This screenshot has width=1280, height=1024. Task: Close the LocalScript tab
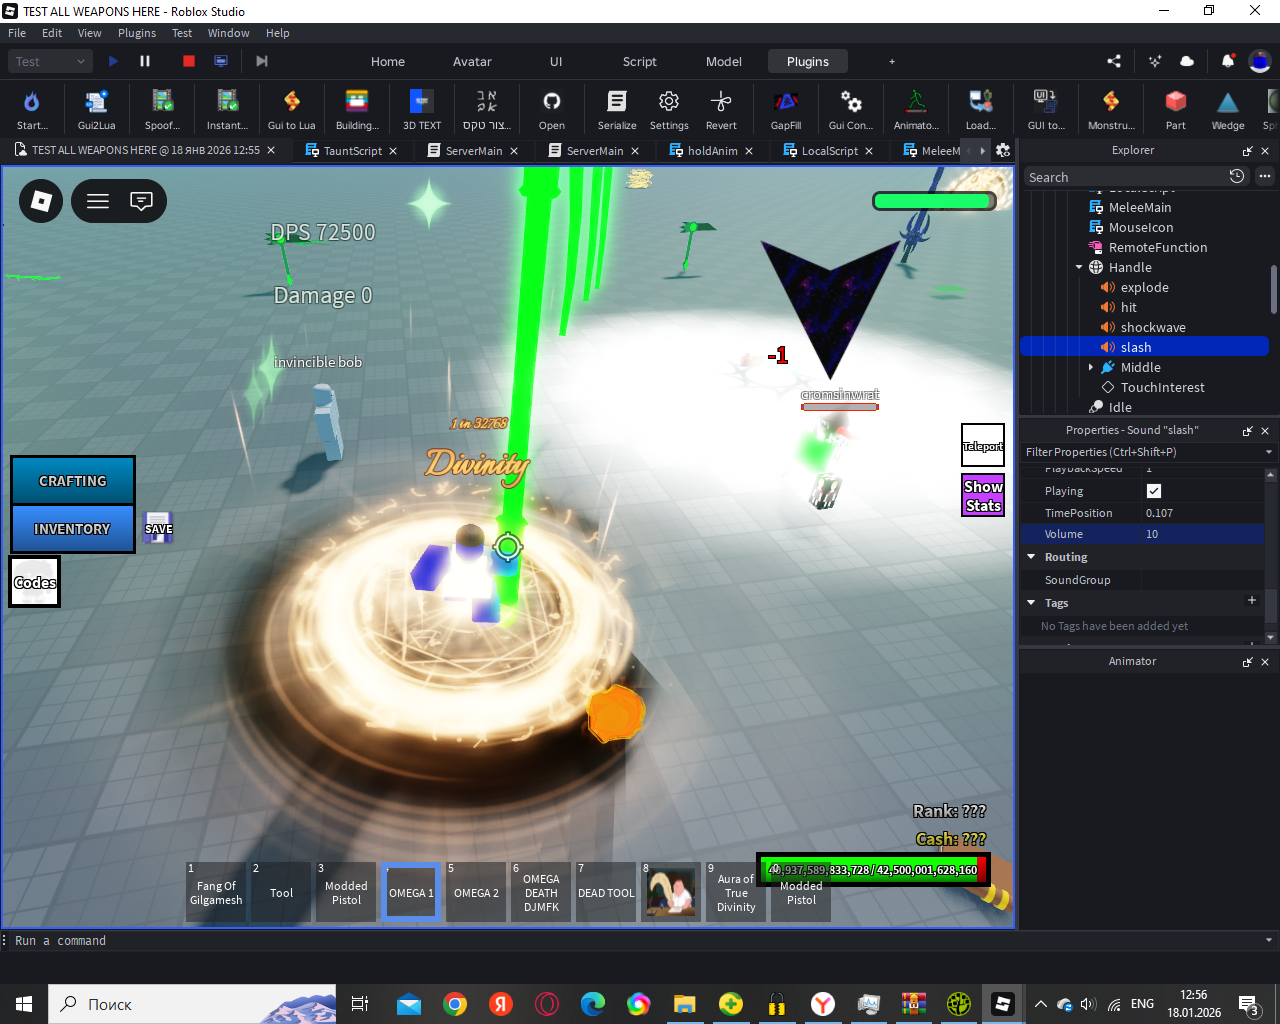[869, 151]
